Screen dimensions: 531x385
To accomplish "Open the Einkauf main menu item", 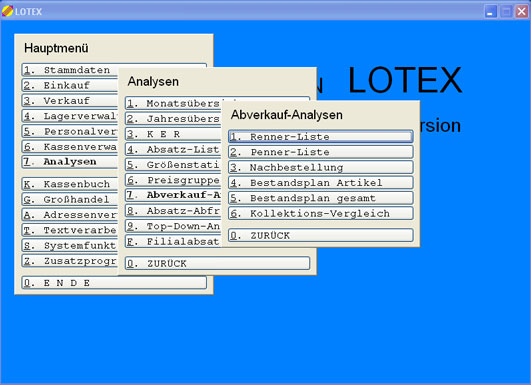I will tap(70, 85).
